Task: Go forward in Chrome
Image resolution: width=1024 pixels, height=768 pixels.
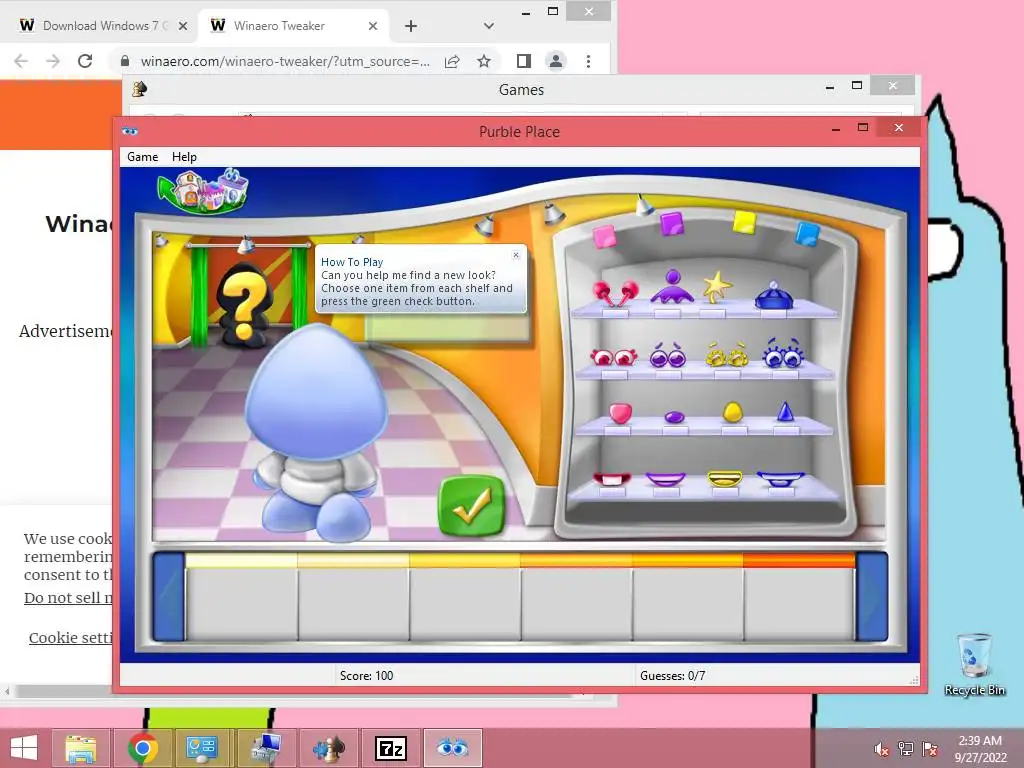Action: click(x=53, y=61)
